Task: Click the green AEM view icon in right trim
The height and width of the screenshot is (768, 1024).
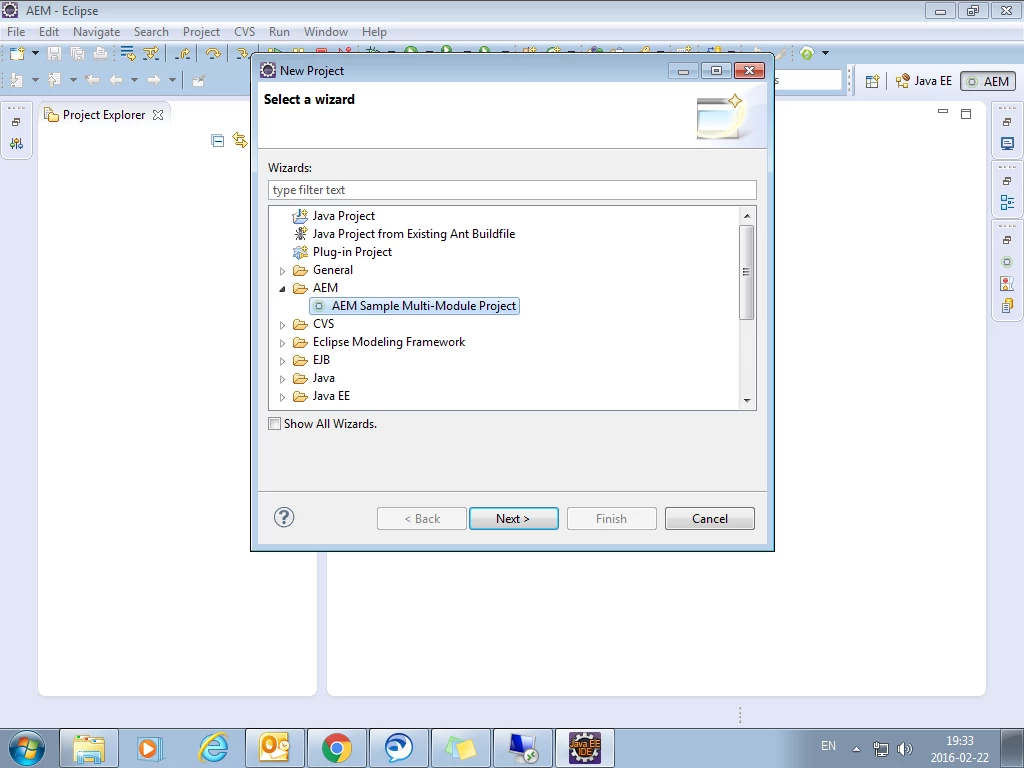Action: 1007,262
